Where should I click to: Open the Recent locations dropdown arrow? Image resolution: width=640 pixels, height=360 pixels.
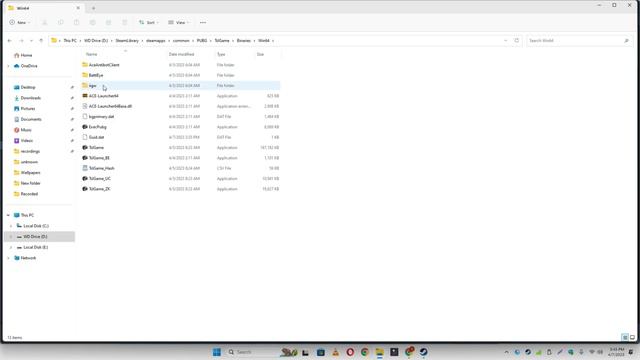(x=31, y=40)
